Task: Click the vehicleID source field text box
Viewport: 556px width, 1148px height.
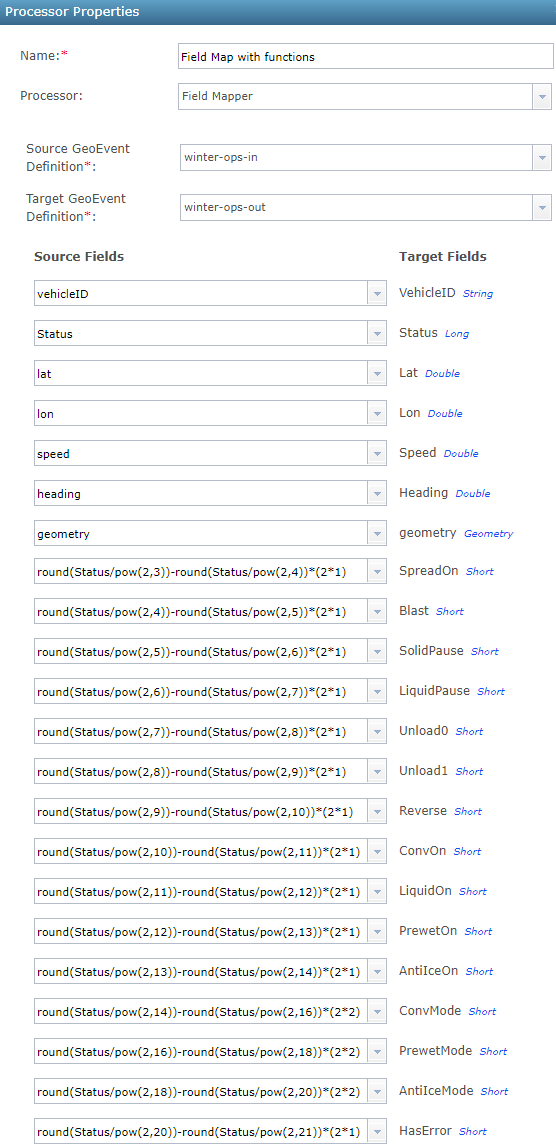Action: coord(201,294)
